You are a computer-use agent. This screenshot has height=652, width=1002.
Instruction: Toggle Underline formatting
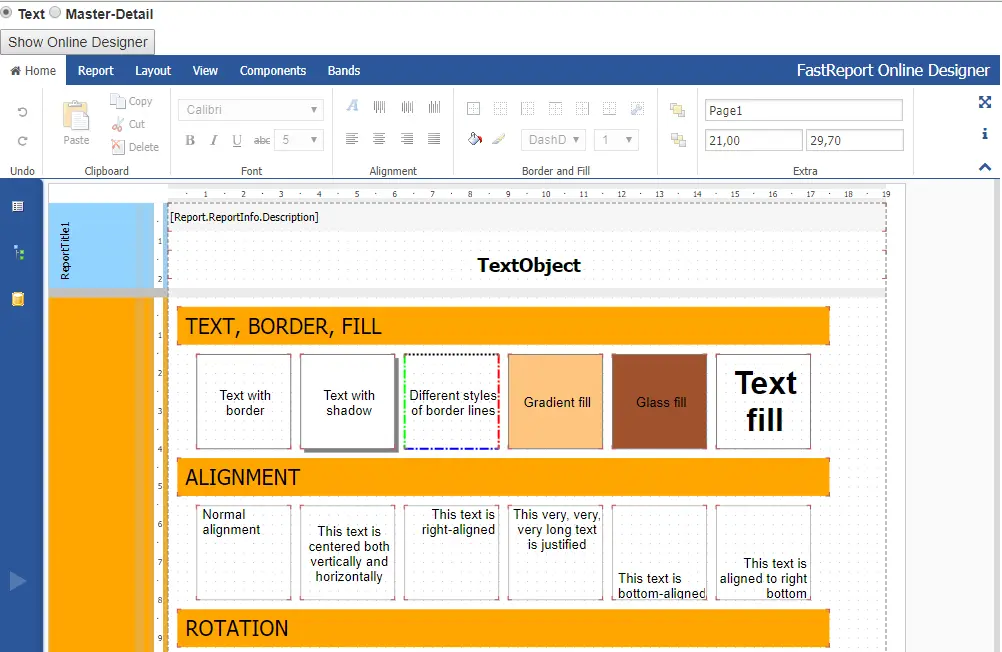237,140
